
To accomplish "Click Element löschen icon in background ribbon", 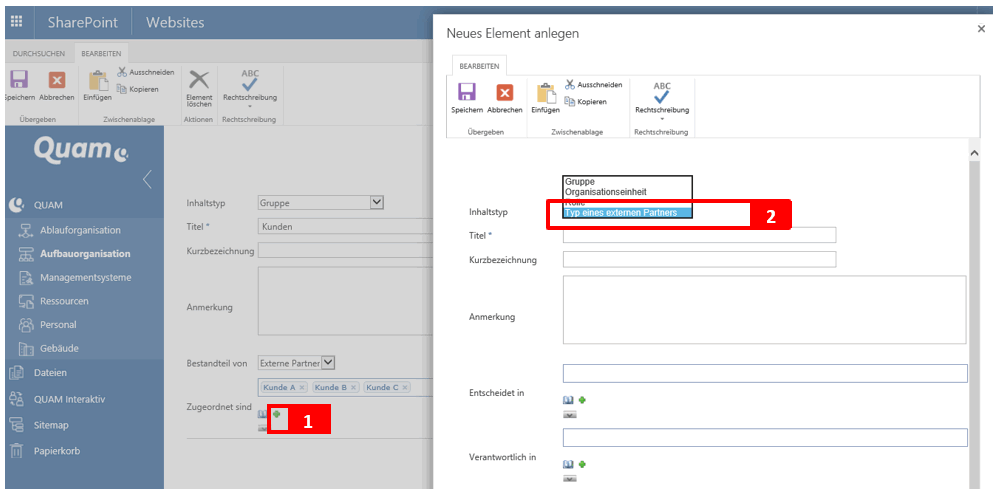I will tap(199, 80).
